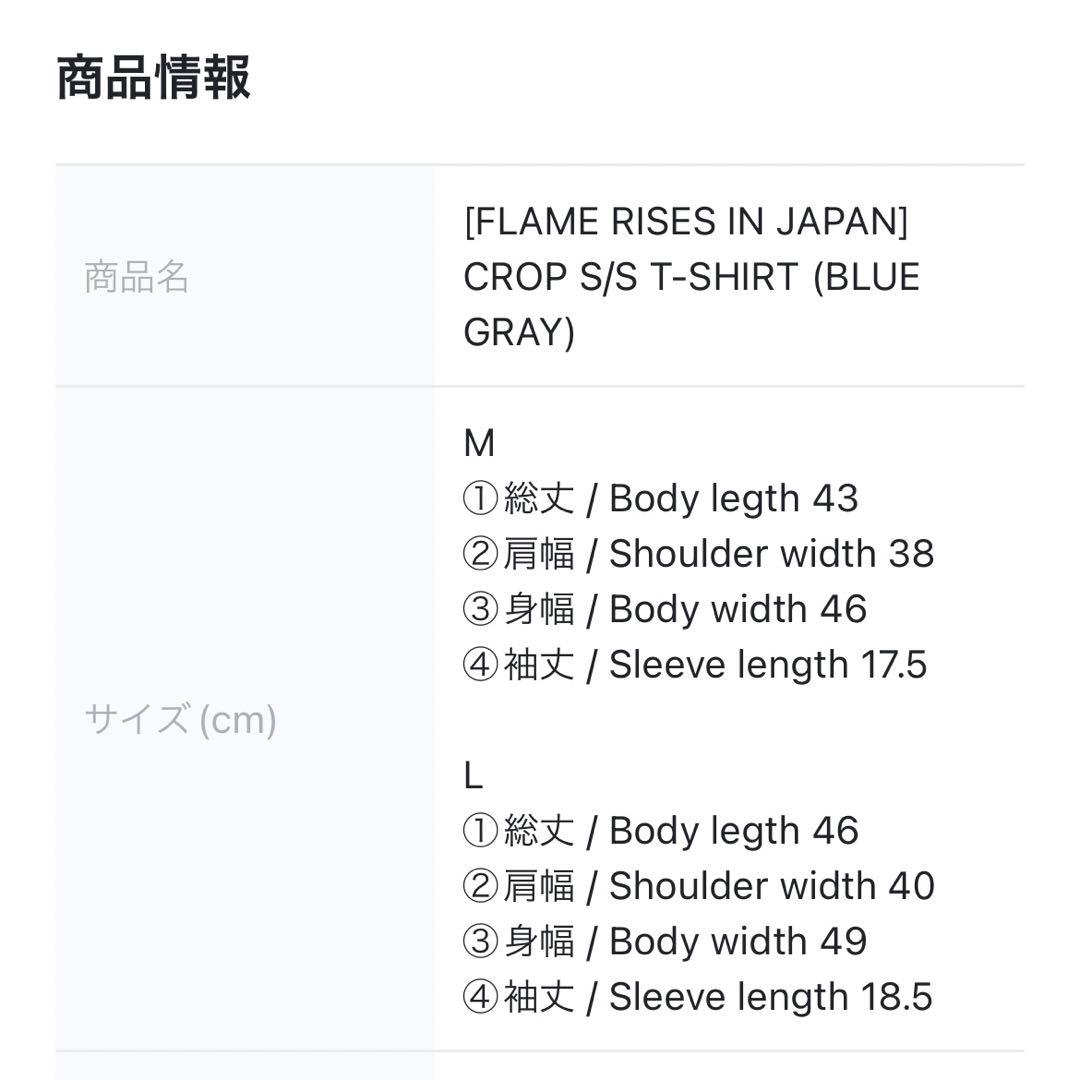Click the Body width 46 text
1080x1080 pixels.
(737, 609)
